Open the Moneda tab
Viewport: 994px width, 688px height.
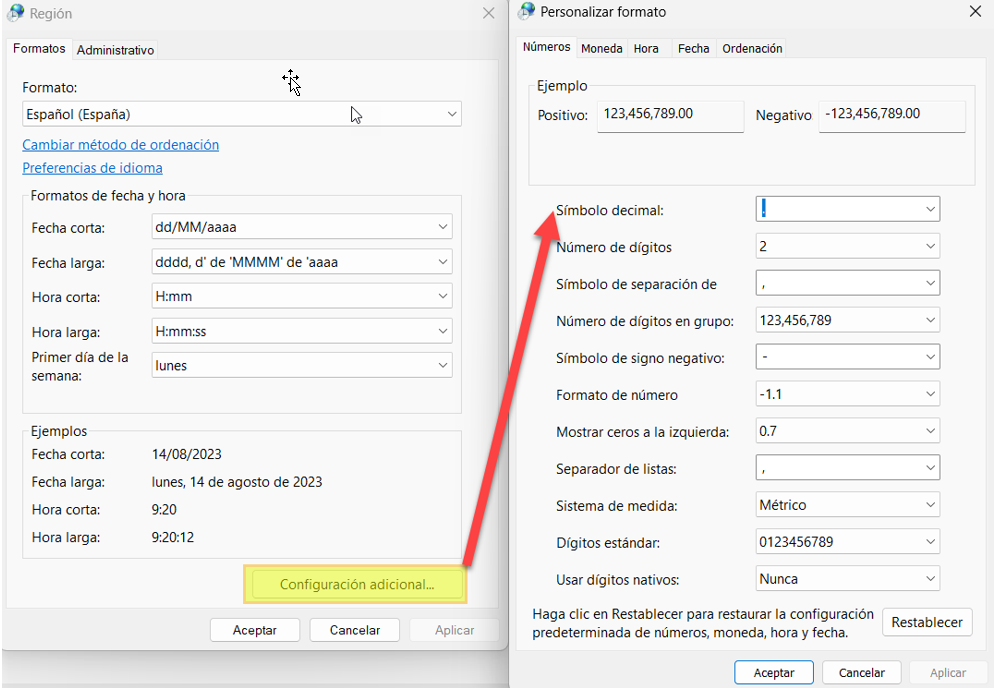pos(601,48)
